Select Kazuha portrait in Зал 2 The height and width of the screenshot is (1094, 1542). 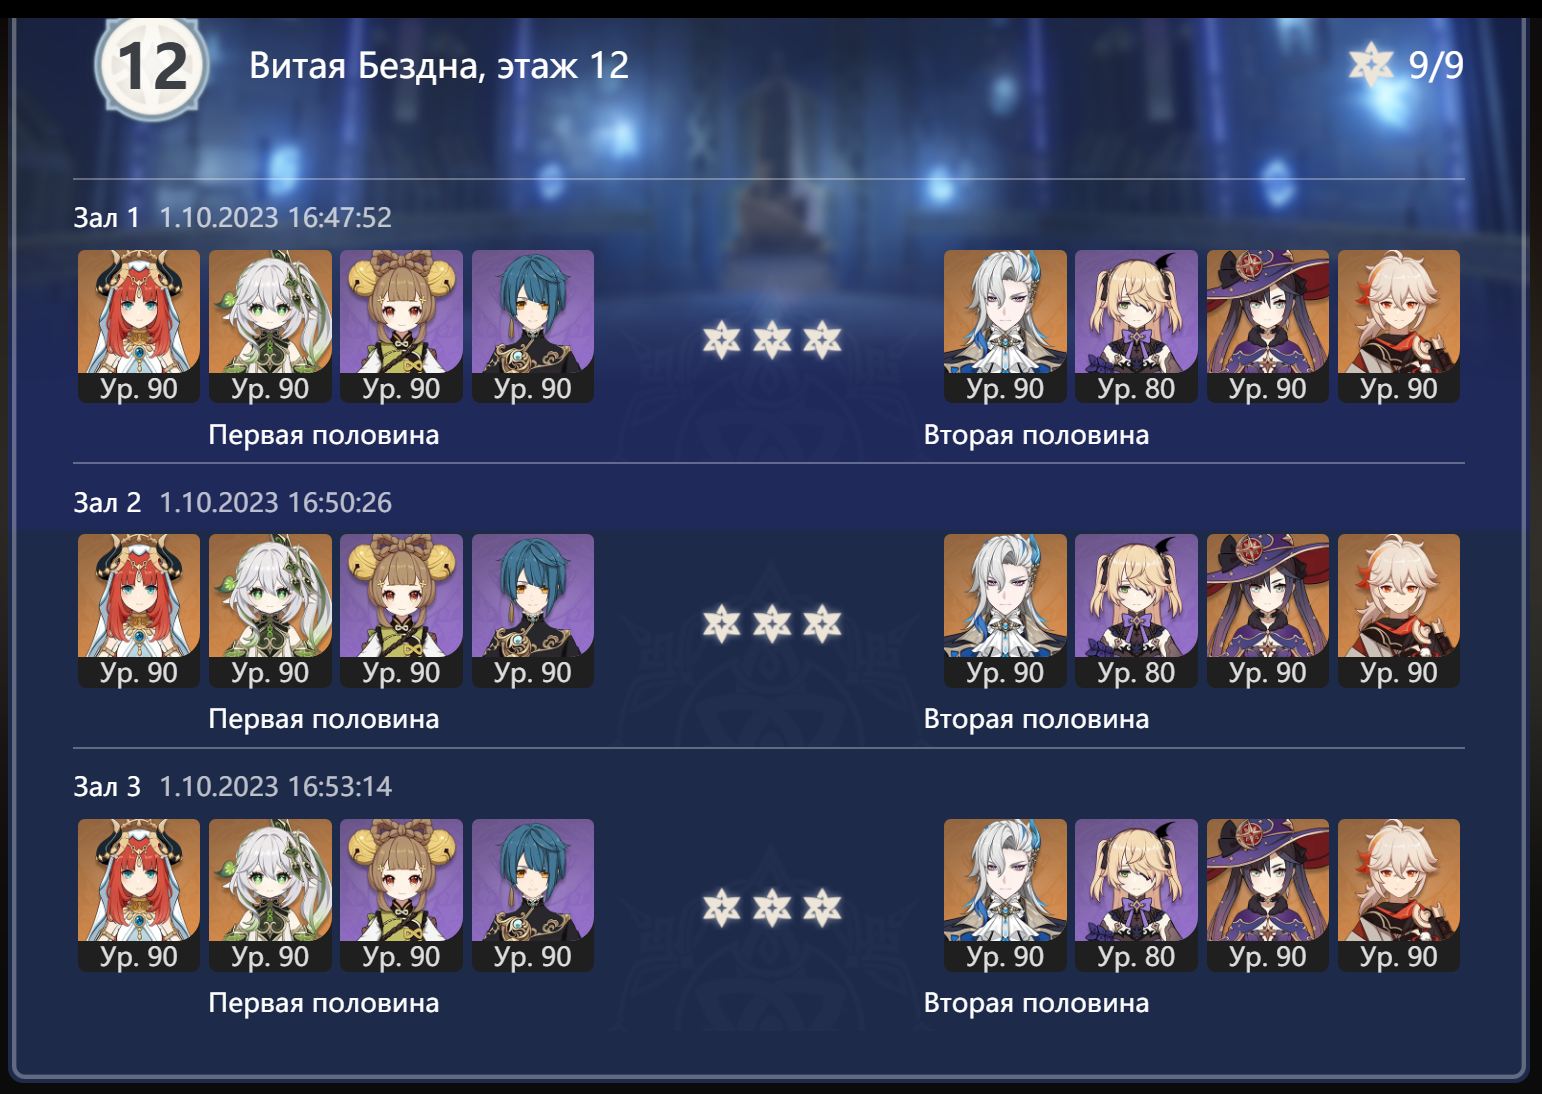[x=1399, y=610]
